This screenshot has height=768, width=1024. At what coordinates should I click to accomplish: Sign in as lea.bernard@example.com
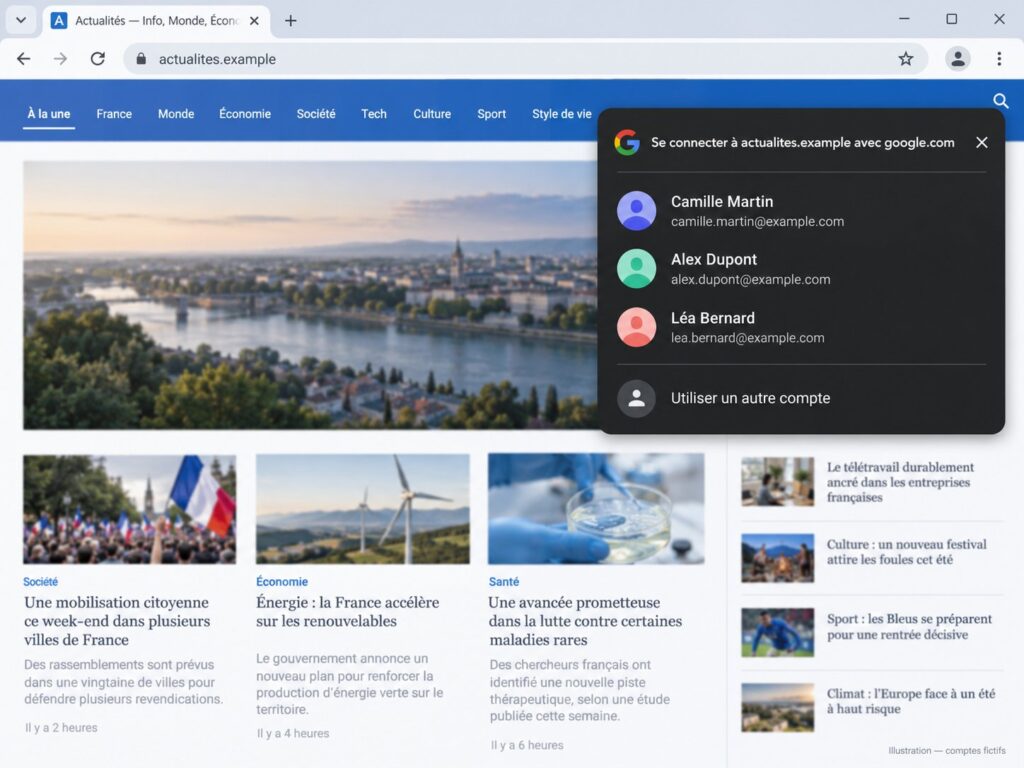pyautogui.click(x=801, y=327)
